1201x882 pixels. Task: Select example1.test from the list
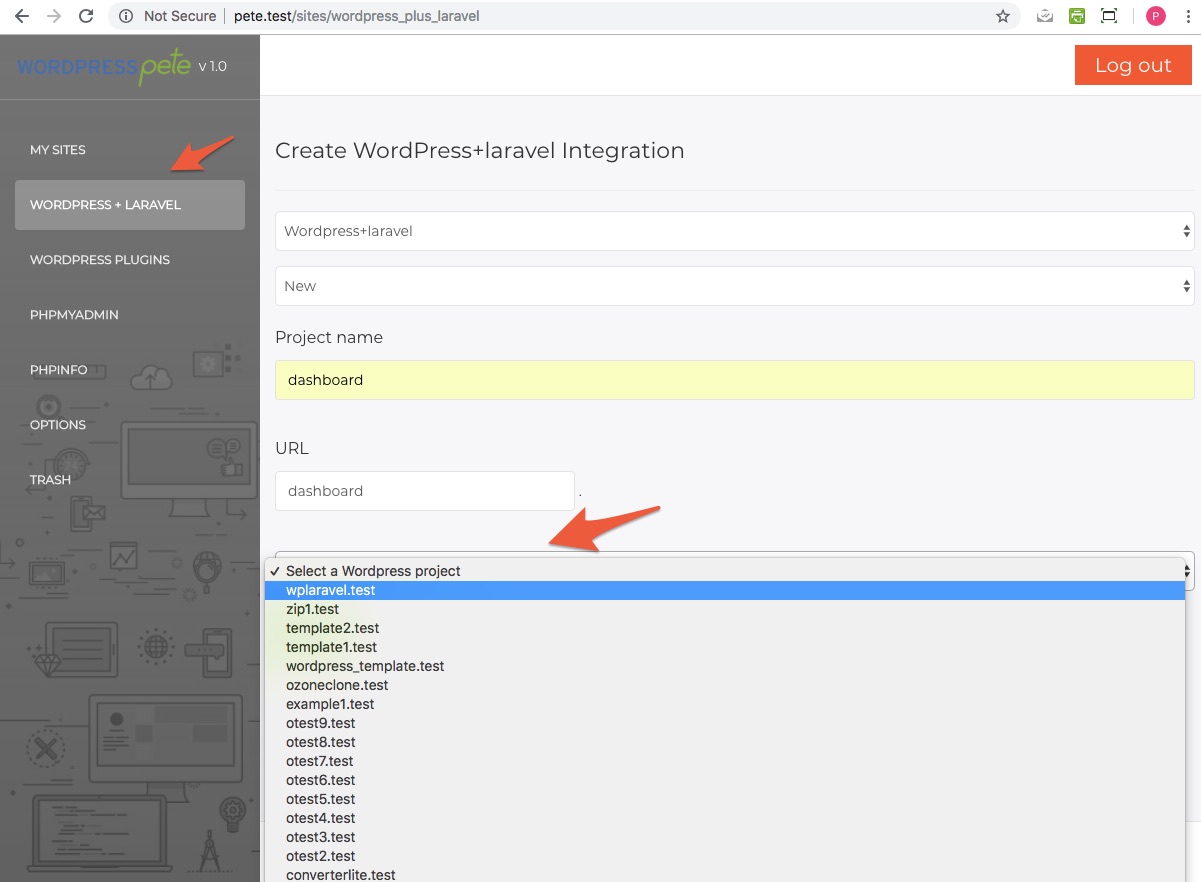[x=725, y=704]
